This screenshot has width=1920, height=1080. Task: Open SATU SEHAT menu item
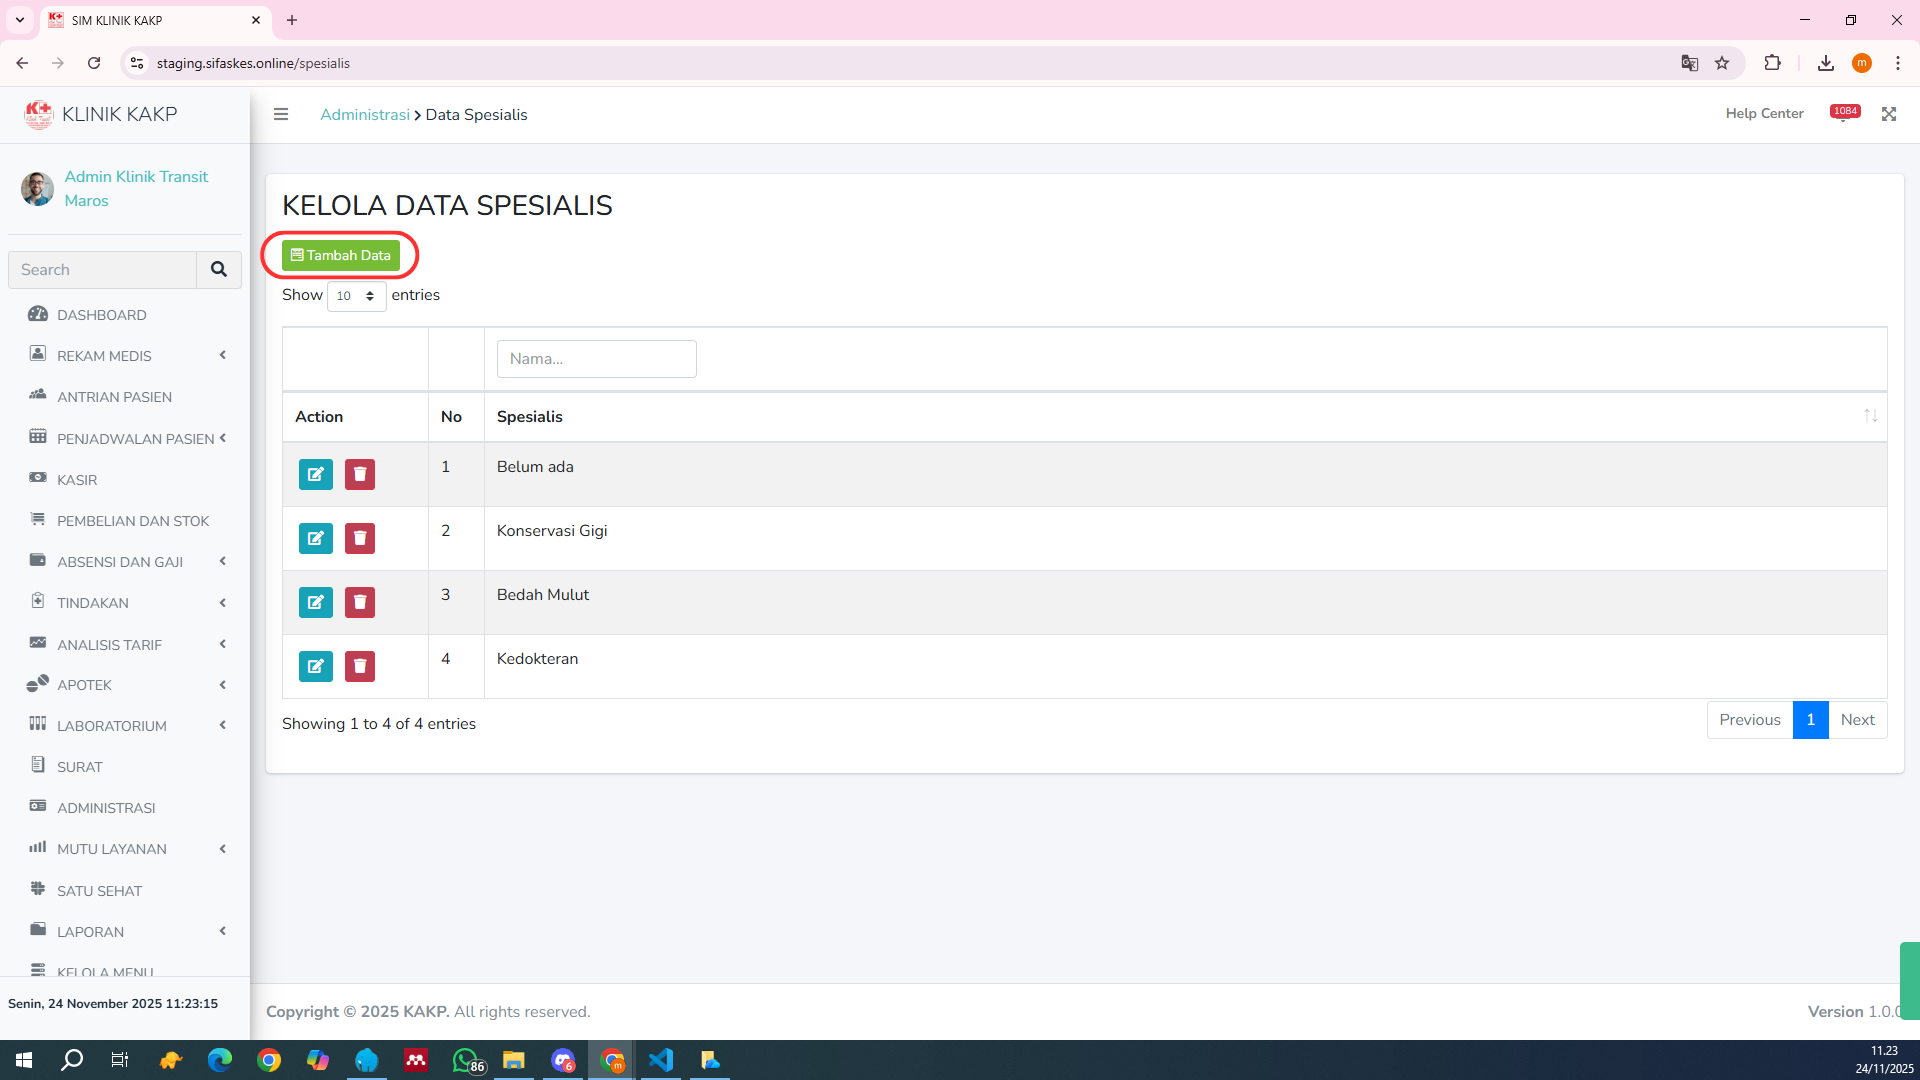tap(99, 891)
